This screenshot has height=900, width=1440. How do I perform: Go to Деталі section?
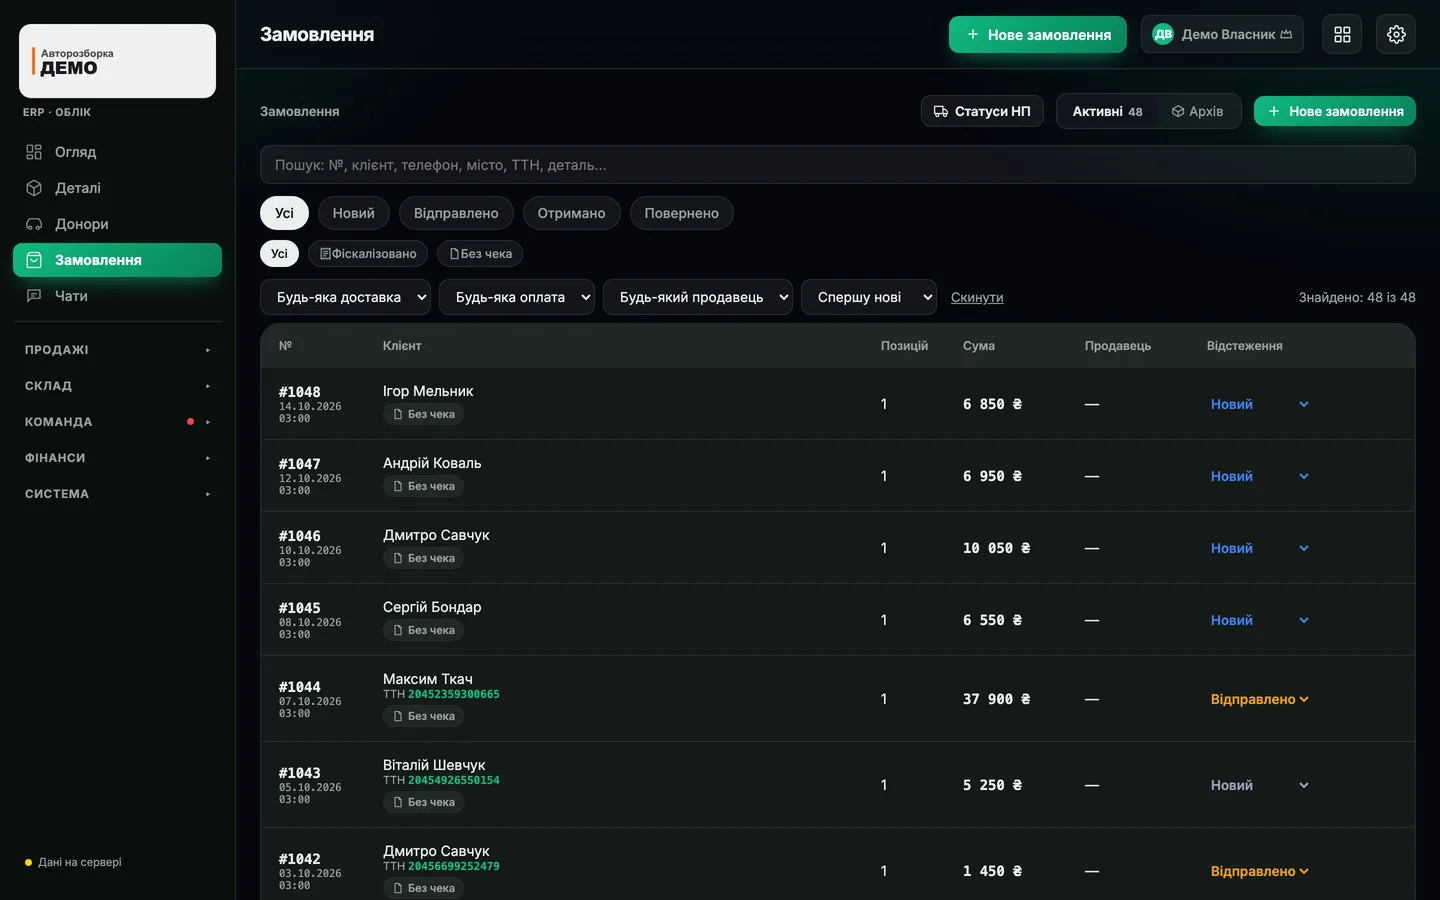click(117, 188)
